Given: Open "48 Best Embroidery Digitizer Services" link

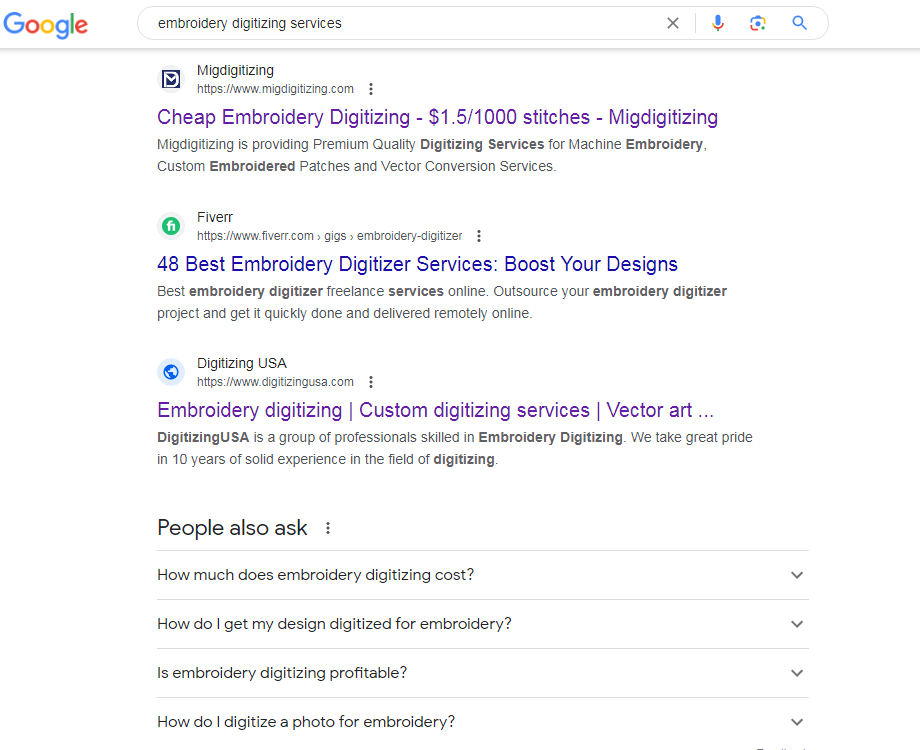Looking at the screenshot, I should [x=417, y=264].
